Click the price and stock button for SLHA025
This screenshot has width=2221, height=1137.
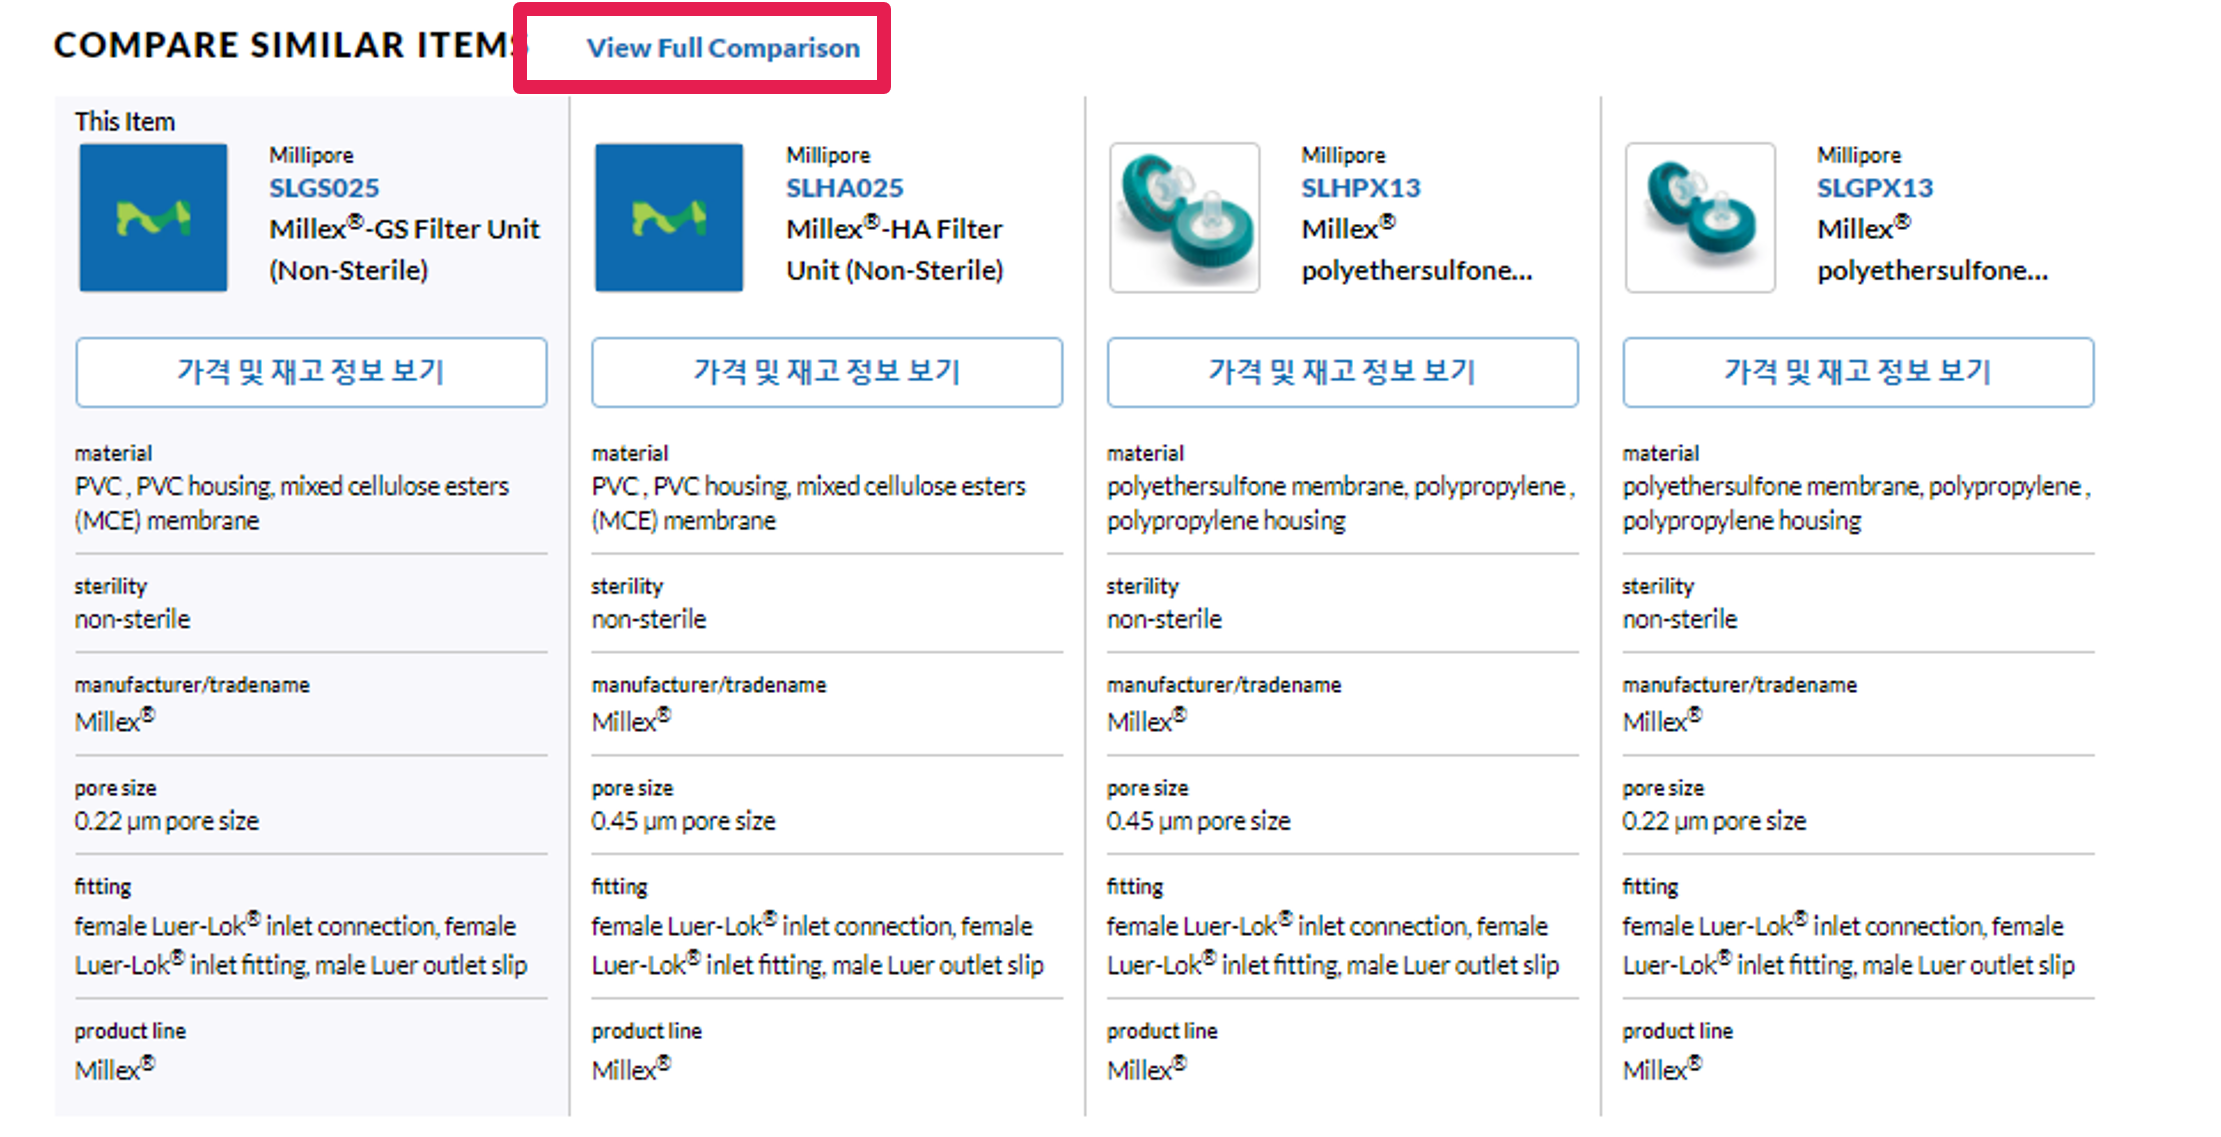click(x=827, y=372)
